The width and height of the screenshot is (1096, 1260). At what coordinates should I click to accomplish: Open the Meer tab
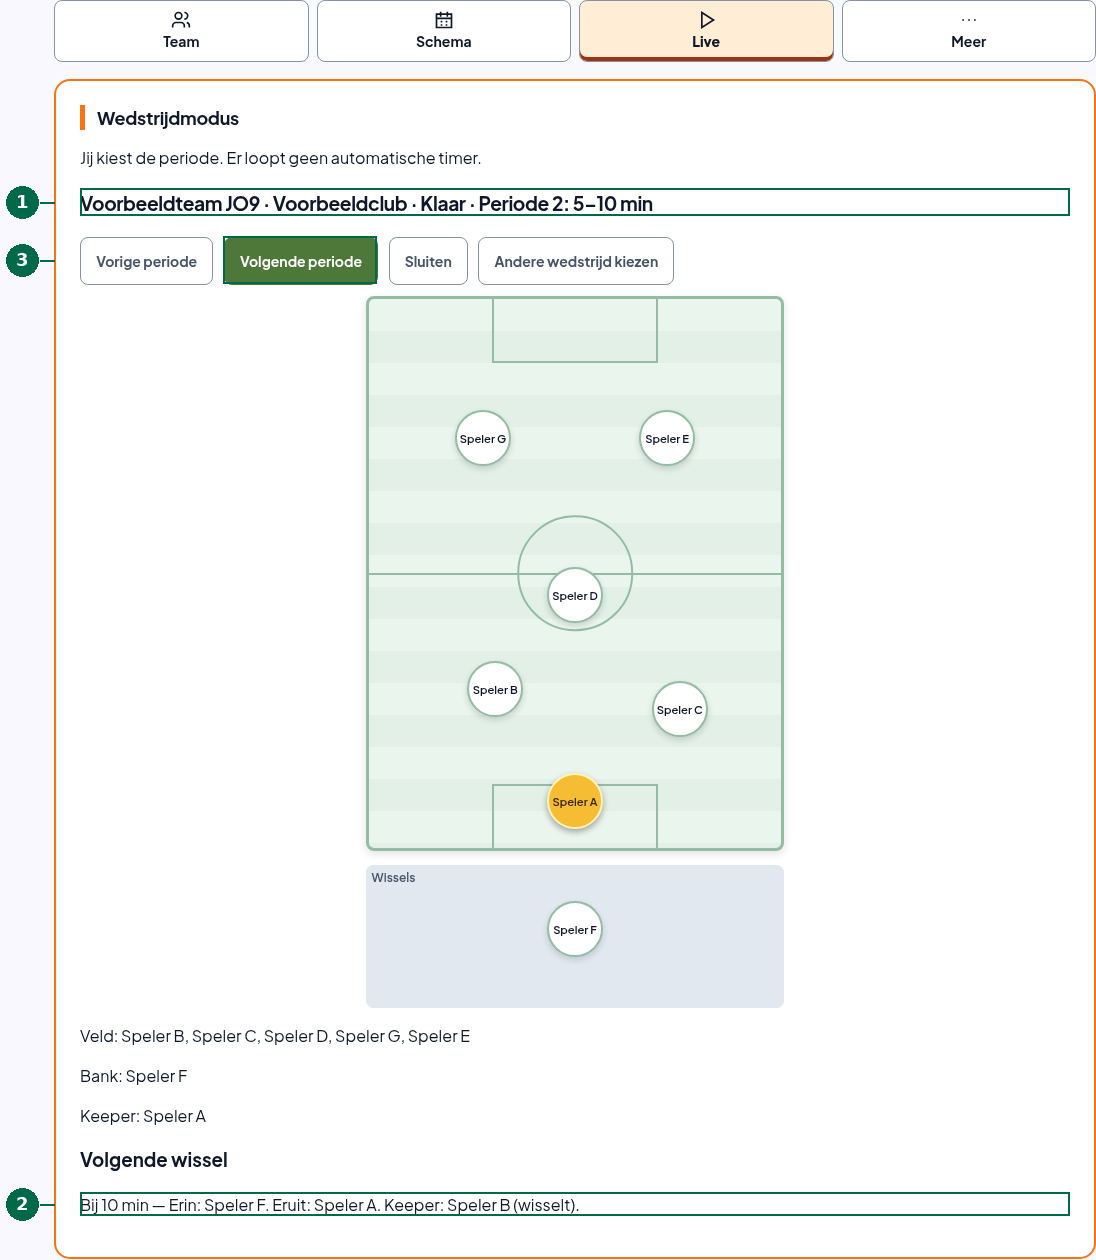[968, 31]
